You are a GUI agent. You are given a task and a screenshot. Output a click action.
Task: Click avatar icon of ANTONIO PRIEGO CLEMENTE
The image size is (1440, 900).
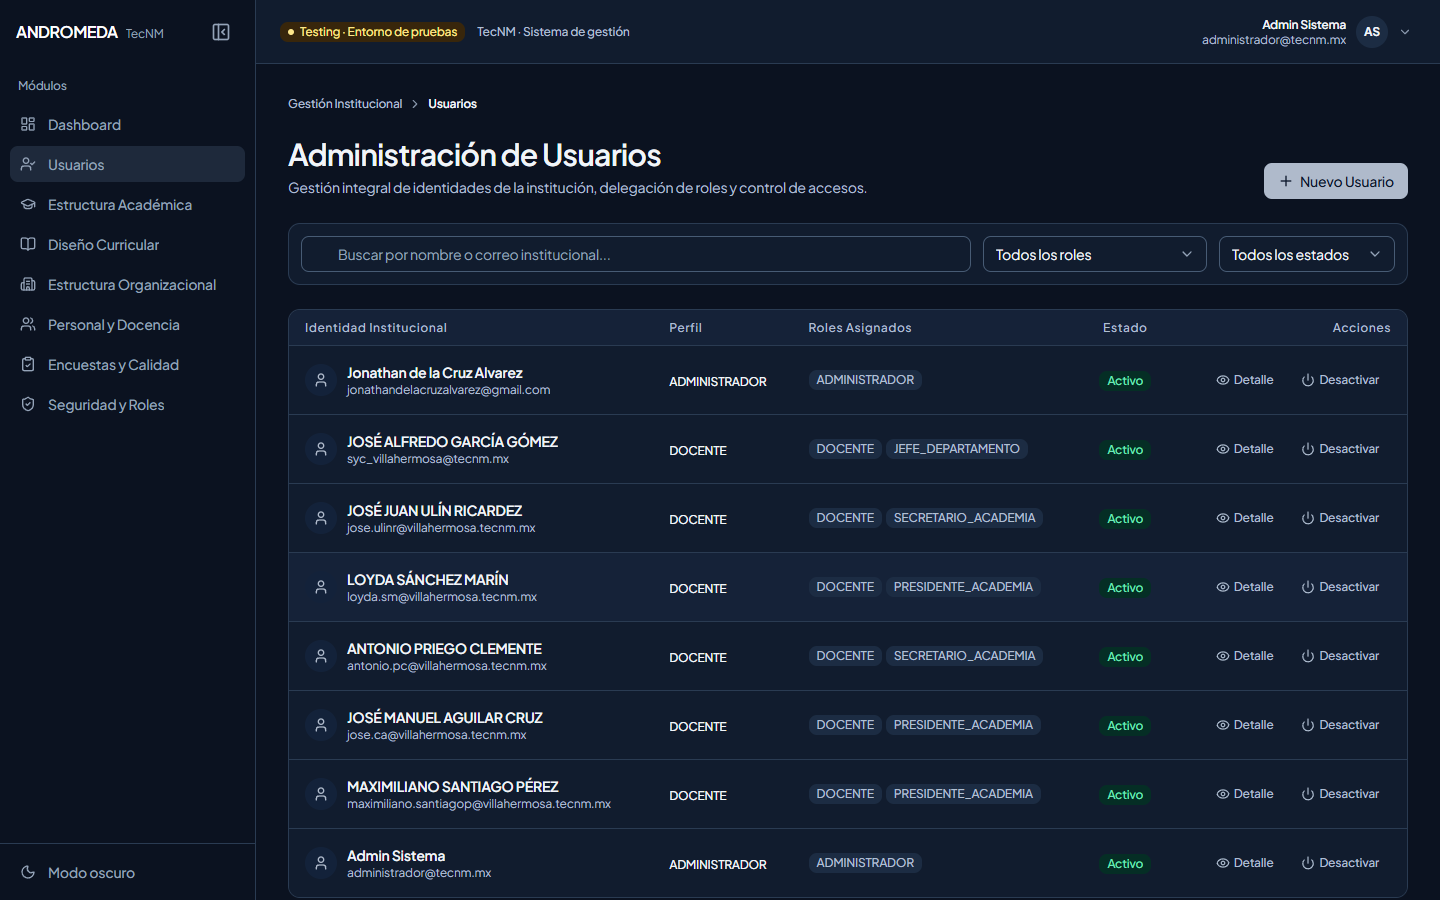tap(321, 656)
